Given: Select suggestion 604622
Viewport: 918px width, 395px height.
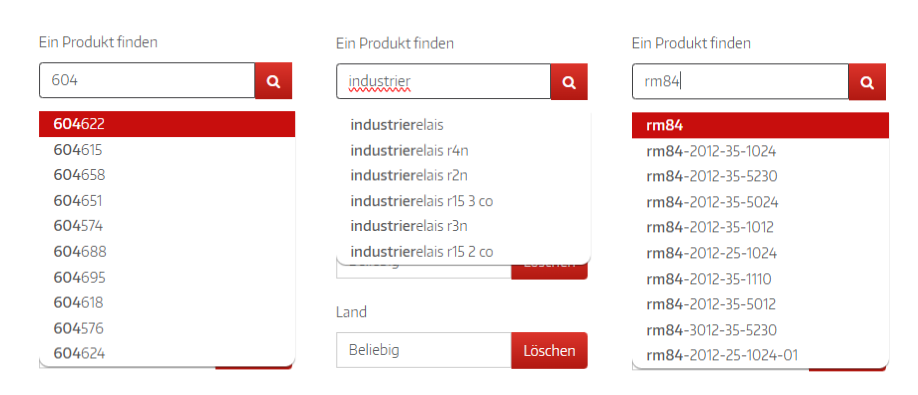Looking at the screenshot, I should point(167,124).
